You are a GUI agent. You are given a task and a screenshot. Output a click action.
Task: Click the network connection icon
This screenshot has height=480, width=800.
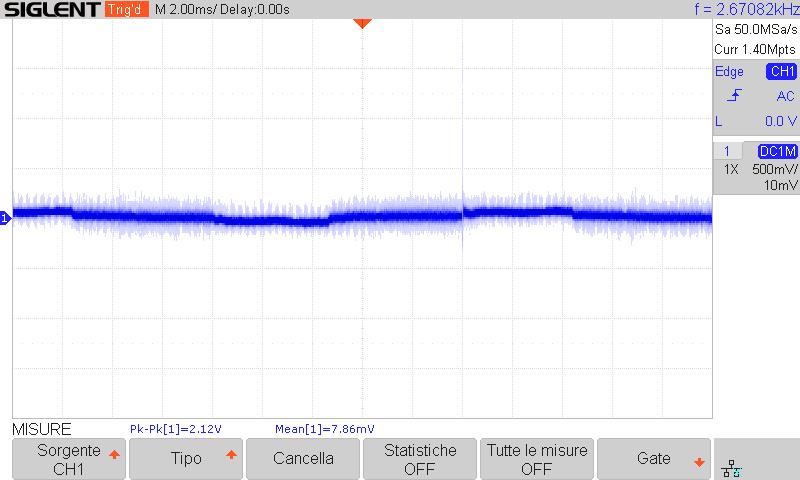pos(732,468)
